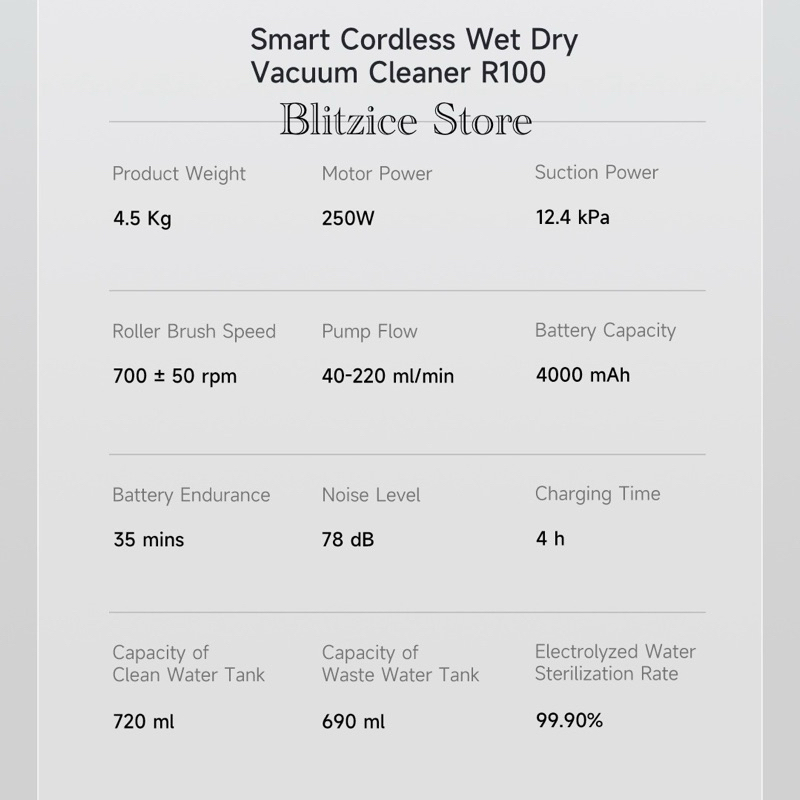The width and height of the screenshot is (800, 800).
Task: Click the Pump Flow label
Action: click(369, 332)
